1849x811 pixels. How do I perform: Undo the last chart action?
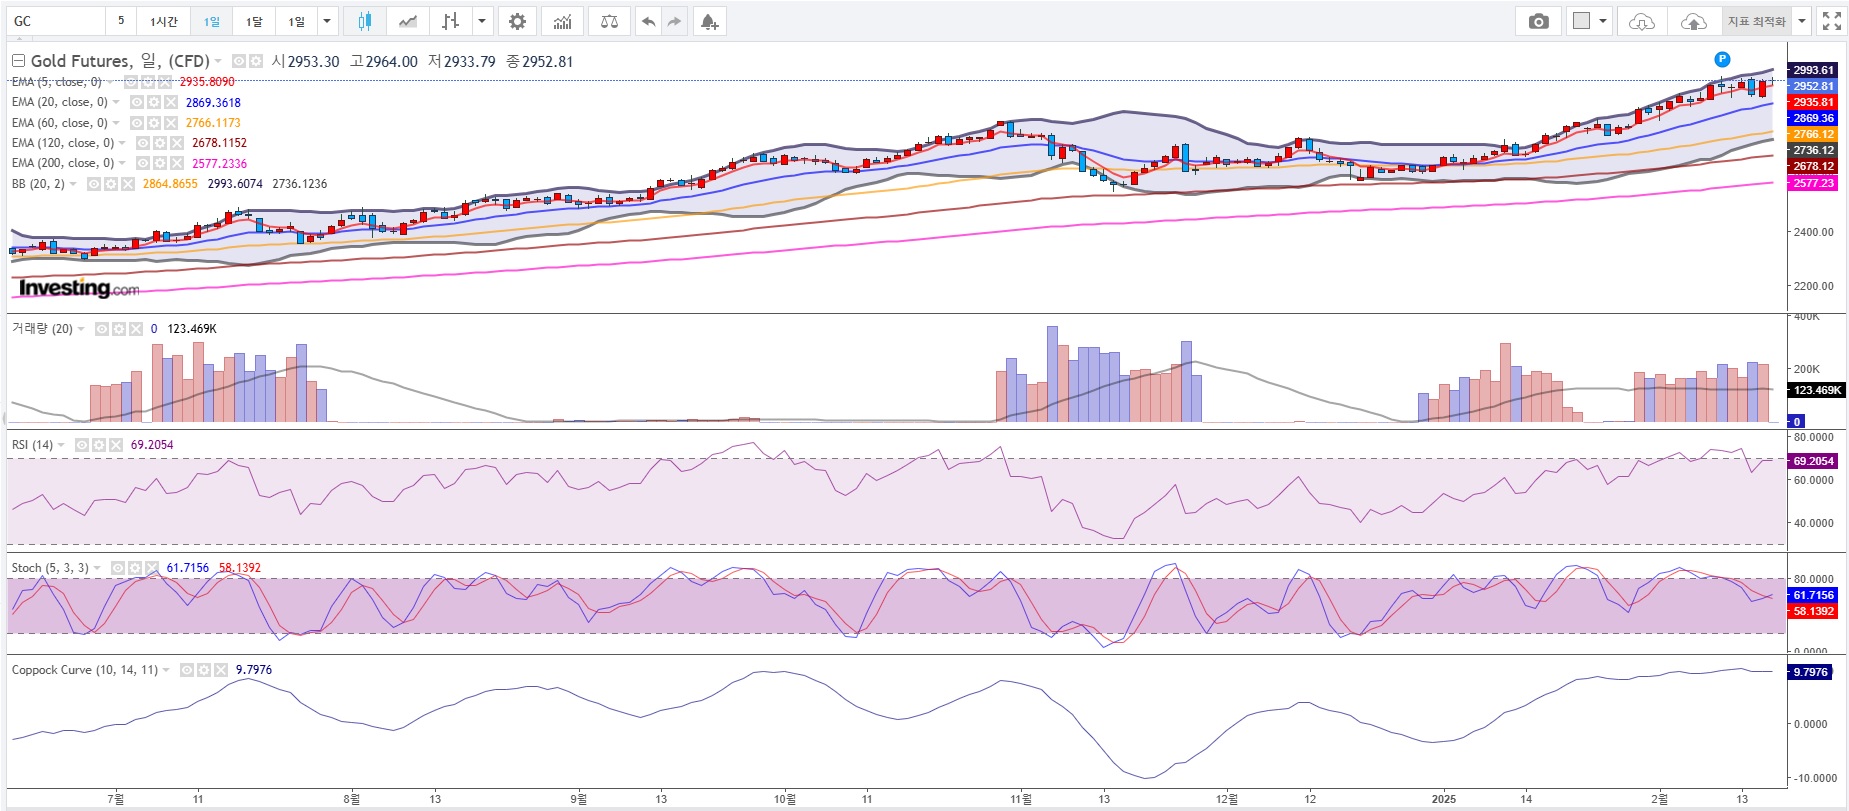(x=649, y=21)
